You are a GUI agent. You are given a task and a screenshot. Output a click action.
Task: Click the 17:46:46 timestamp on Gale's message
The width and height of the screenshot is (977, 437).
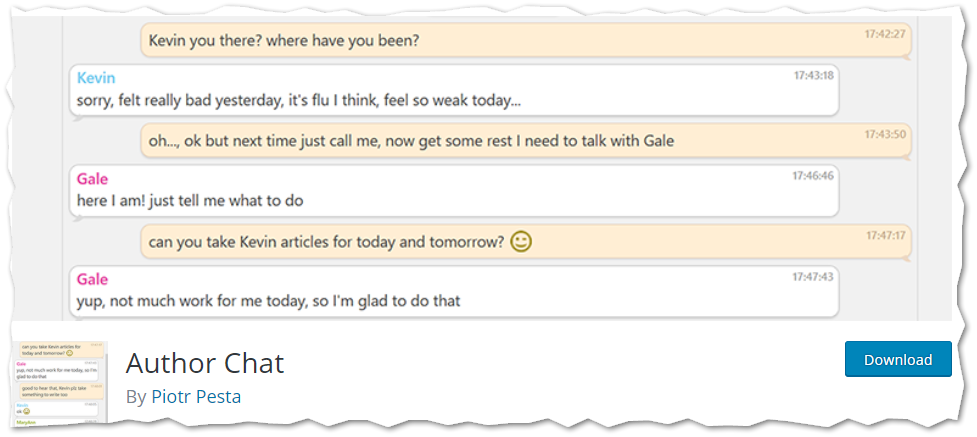point(813,176)
